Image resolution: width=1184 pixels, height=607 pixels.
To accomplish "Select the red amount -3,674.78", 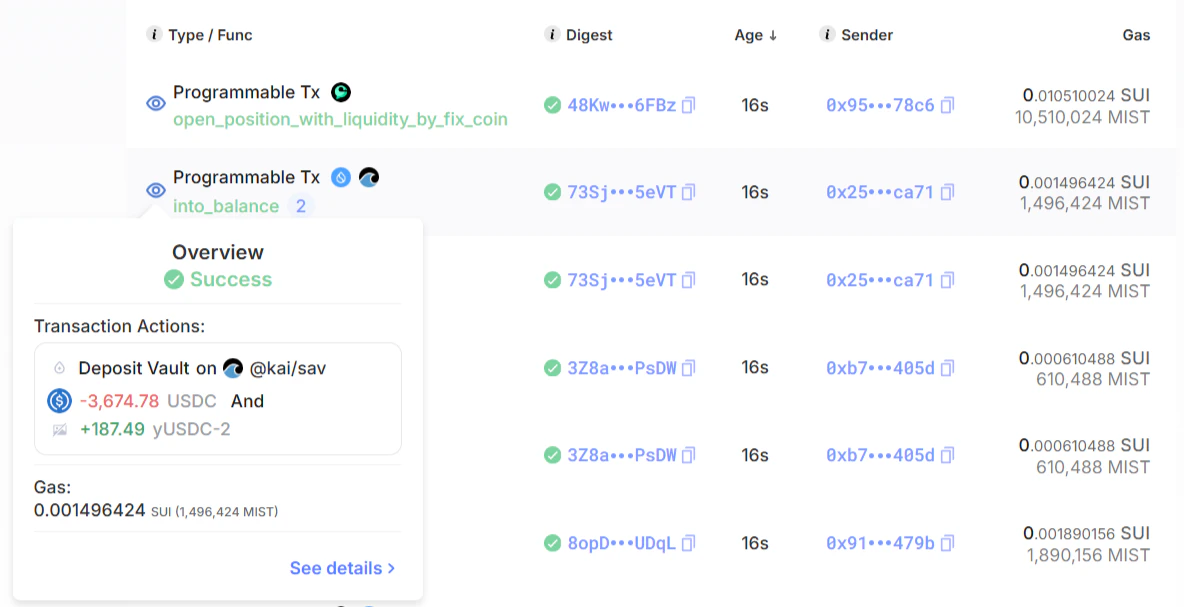I will pos(119,401).
